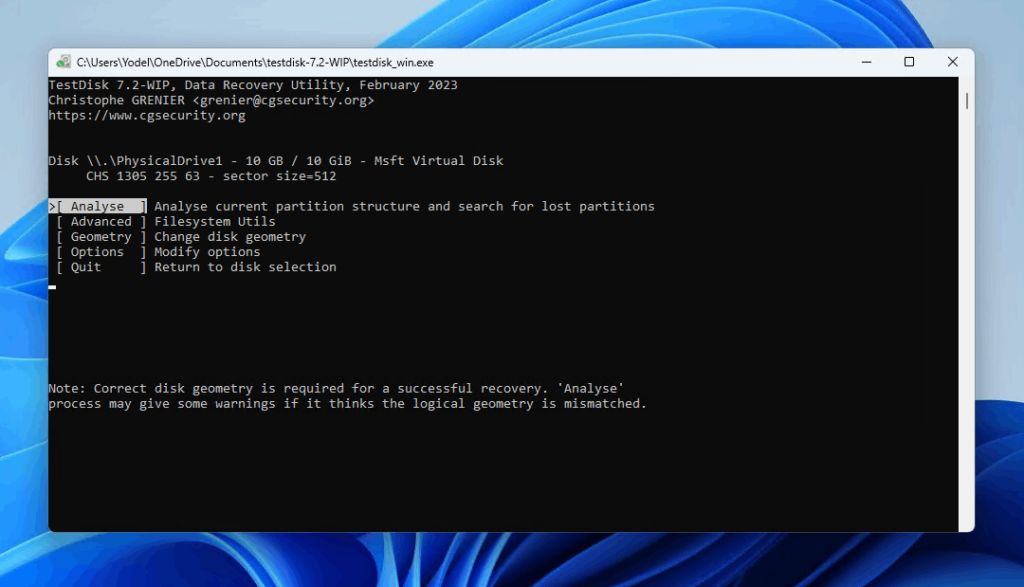Image resolution: width=1024 pixels, height=587 pixels.
Task: Click the TestDisk title bar application icon
Action: [62, 61]
